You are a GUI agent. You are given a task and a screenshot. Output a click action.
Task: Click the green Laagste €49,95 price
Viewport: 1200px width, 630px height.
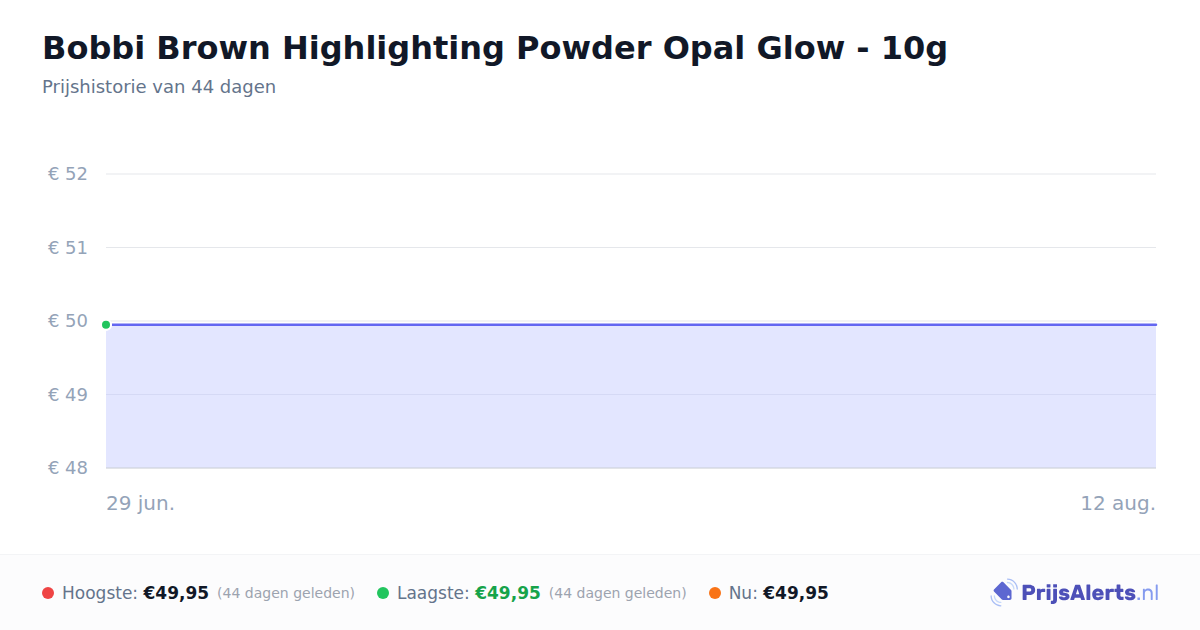point(508,593)
